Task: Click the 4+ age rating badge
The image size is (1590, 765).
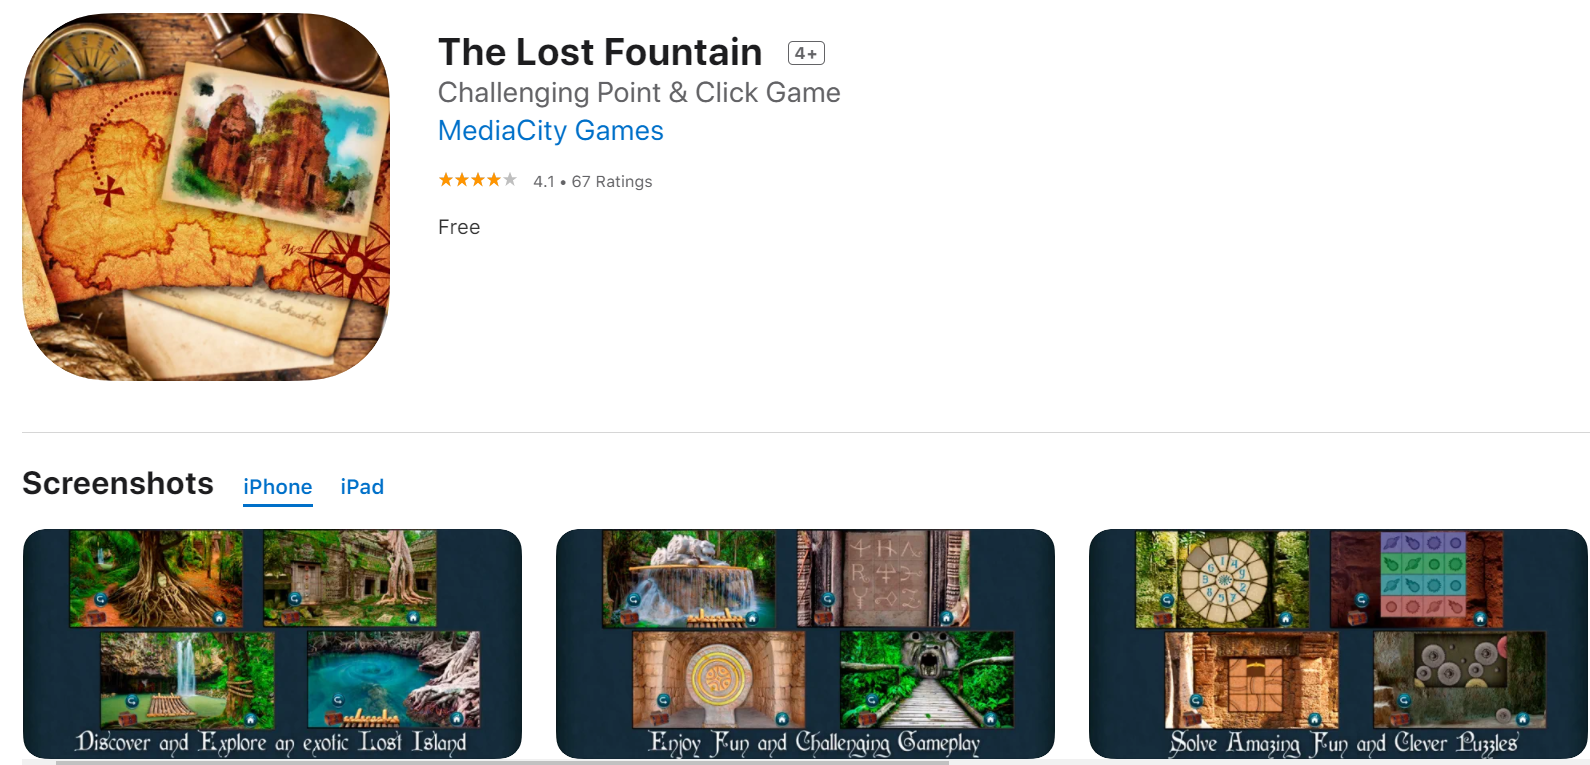Action: [806, 53]
